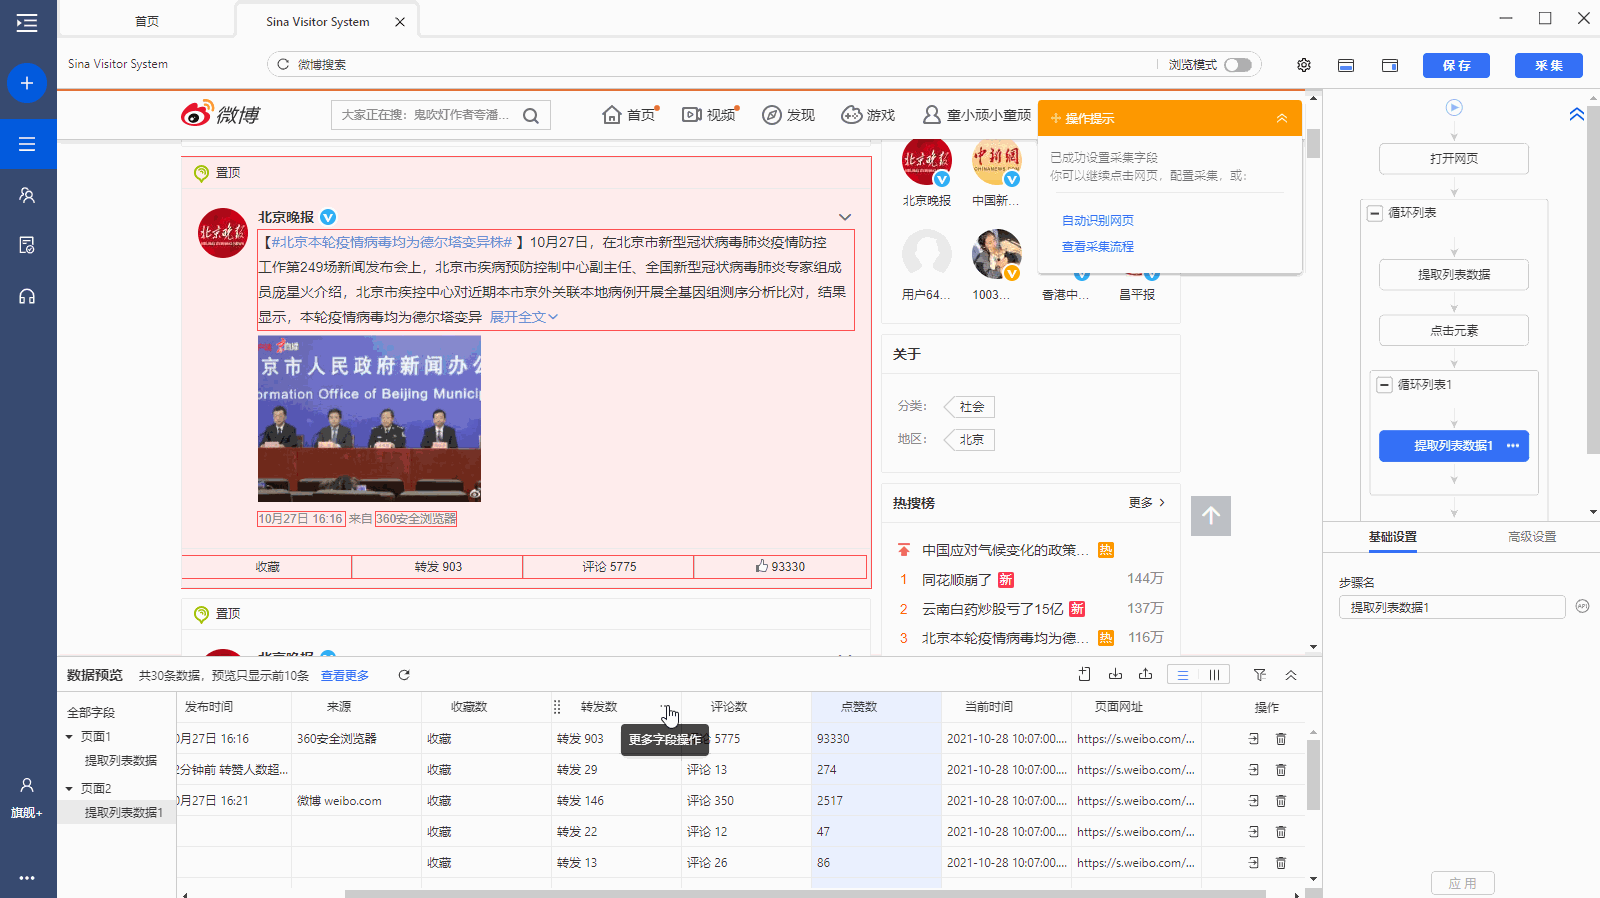This screenshot has width=1600, height=898.
Task: Click the data table horizontal scrollbar
Action: (800, 893)
